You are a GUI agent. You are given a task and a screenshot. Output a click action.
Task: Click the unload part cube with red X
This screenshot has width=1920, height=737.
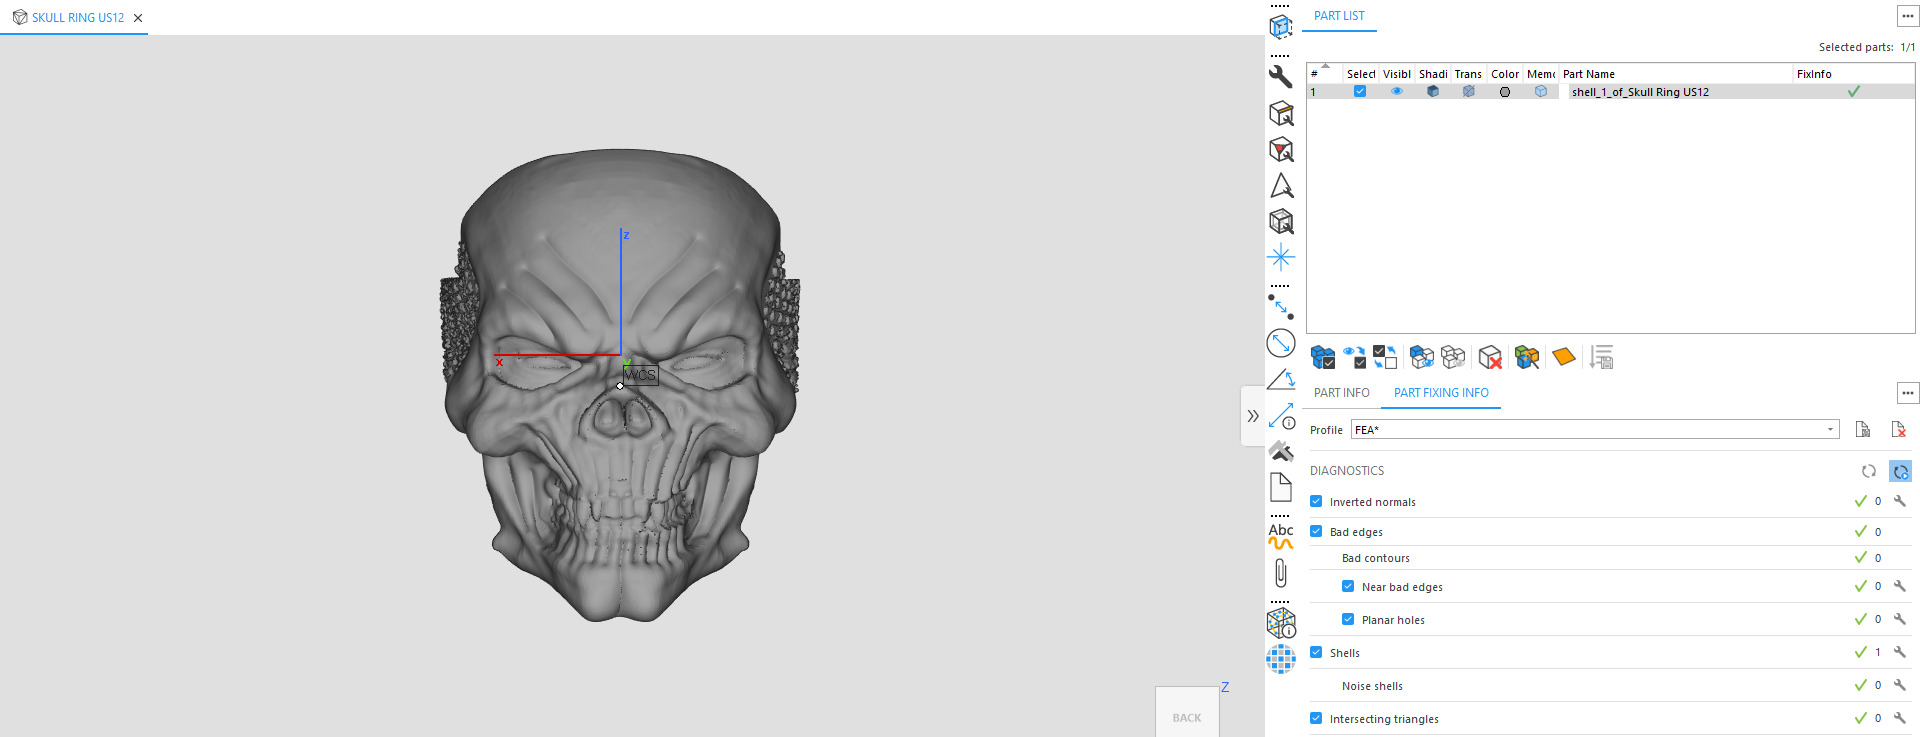pyautogui.click(x=1490, y=357)
